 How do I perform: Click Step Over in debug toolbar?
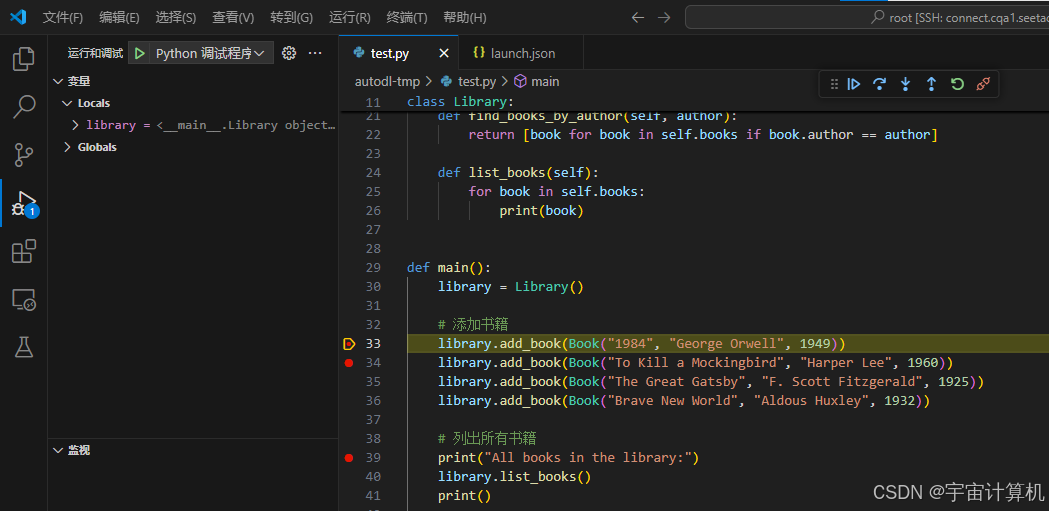tap(880, 84)
